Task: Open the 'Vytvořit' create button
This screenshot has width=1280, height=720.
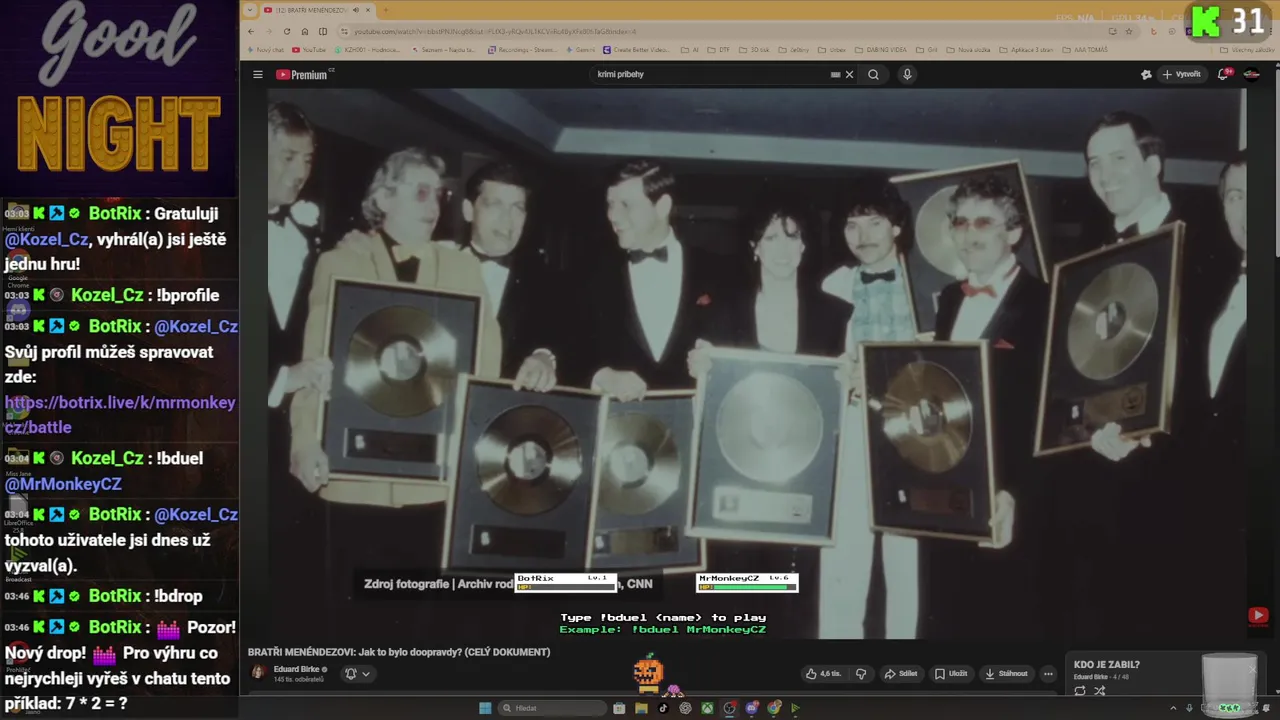Action: pyautogui.click(x=1181, y=74)
